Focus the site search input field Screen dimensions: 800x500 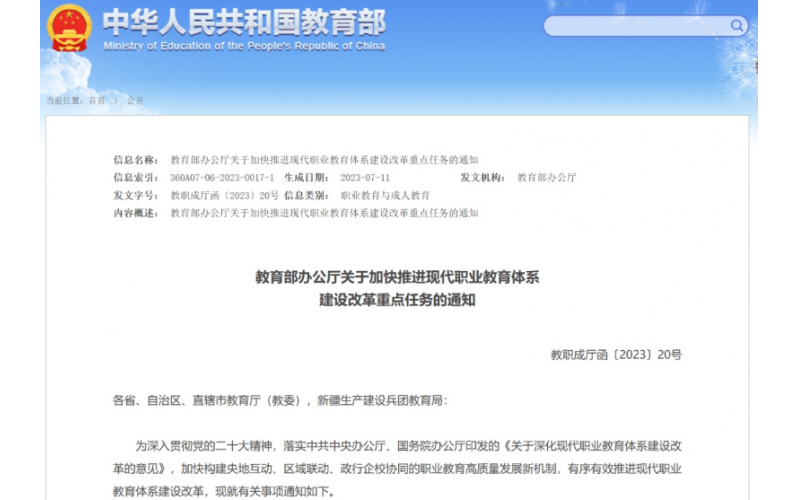(645, 26)
